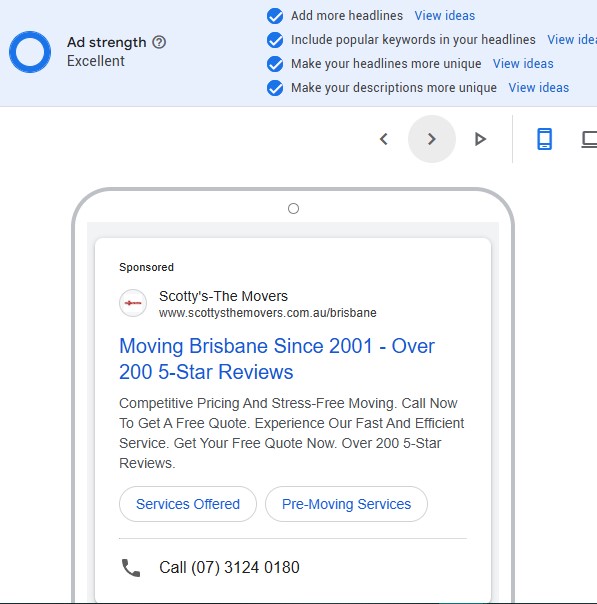Screen dimensions: 597x604
Task: Show next ad preview with right chevron
Action: [x=432, y=139]
